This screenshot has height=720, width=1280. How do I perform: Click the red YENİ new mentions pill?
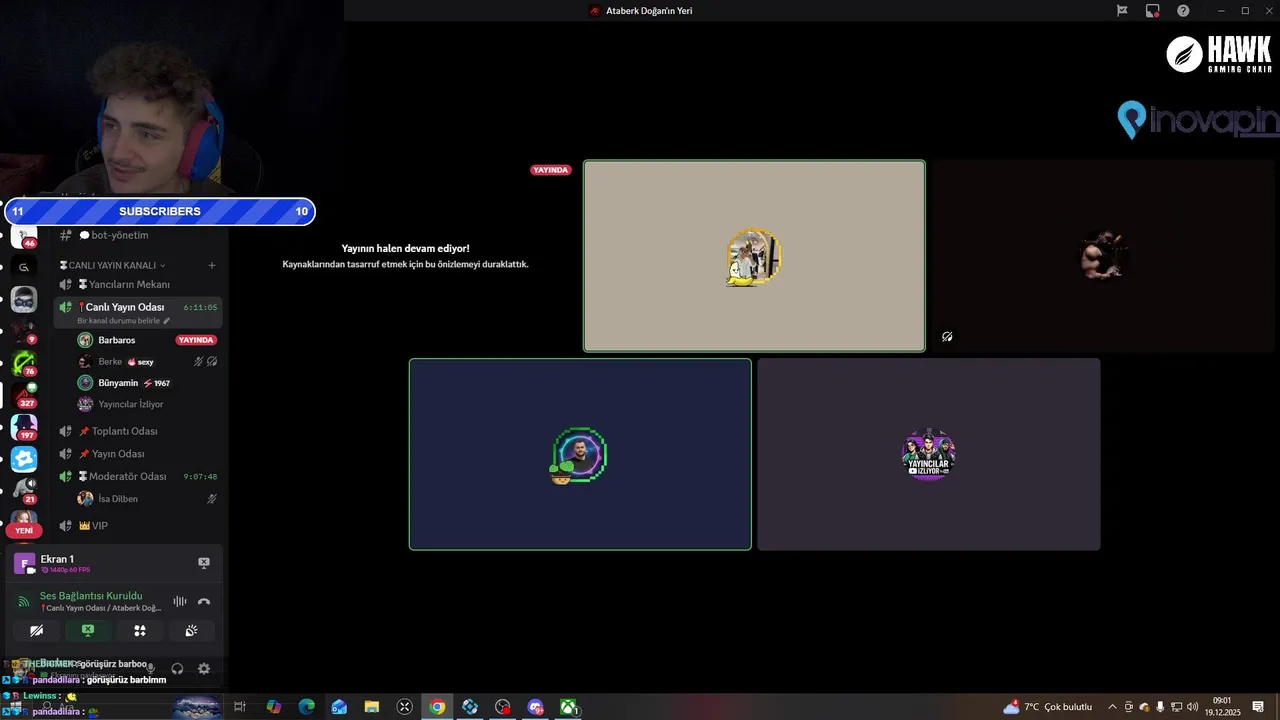click(24, 530)
